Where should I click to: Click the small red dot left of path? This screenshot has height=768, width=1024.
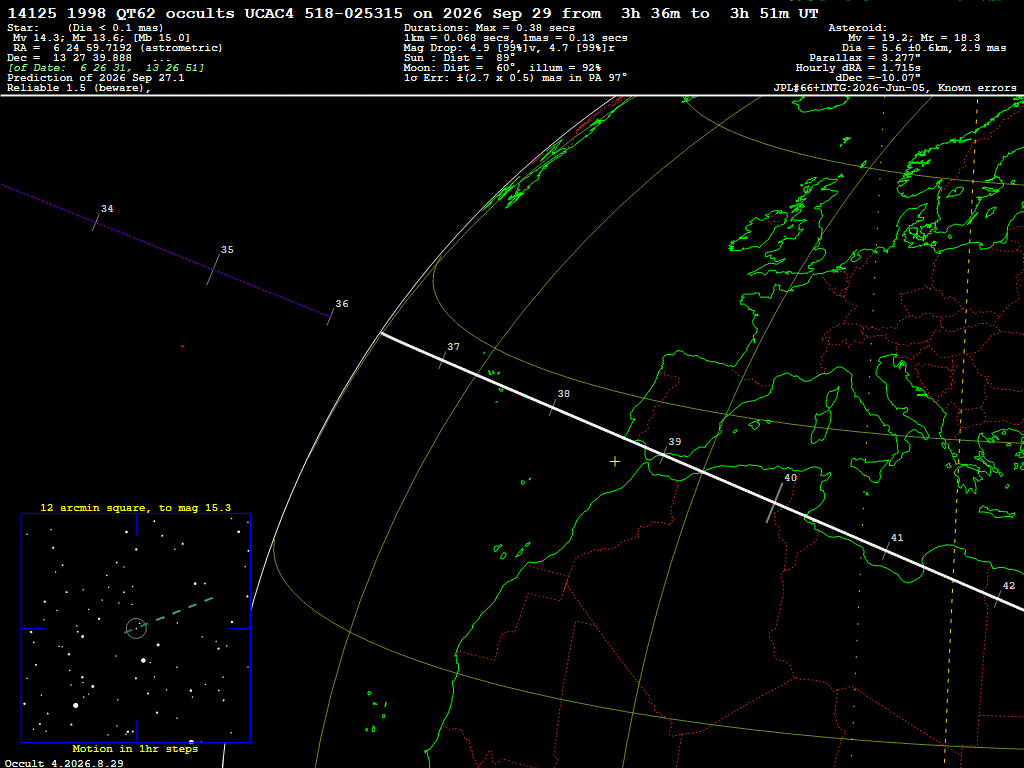tap(182, 346)
